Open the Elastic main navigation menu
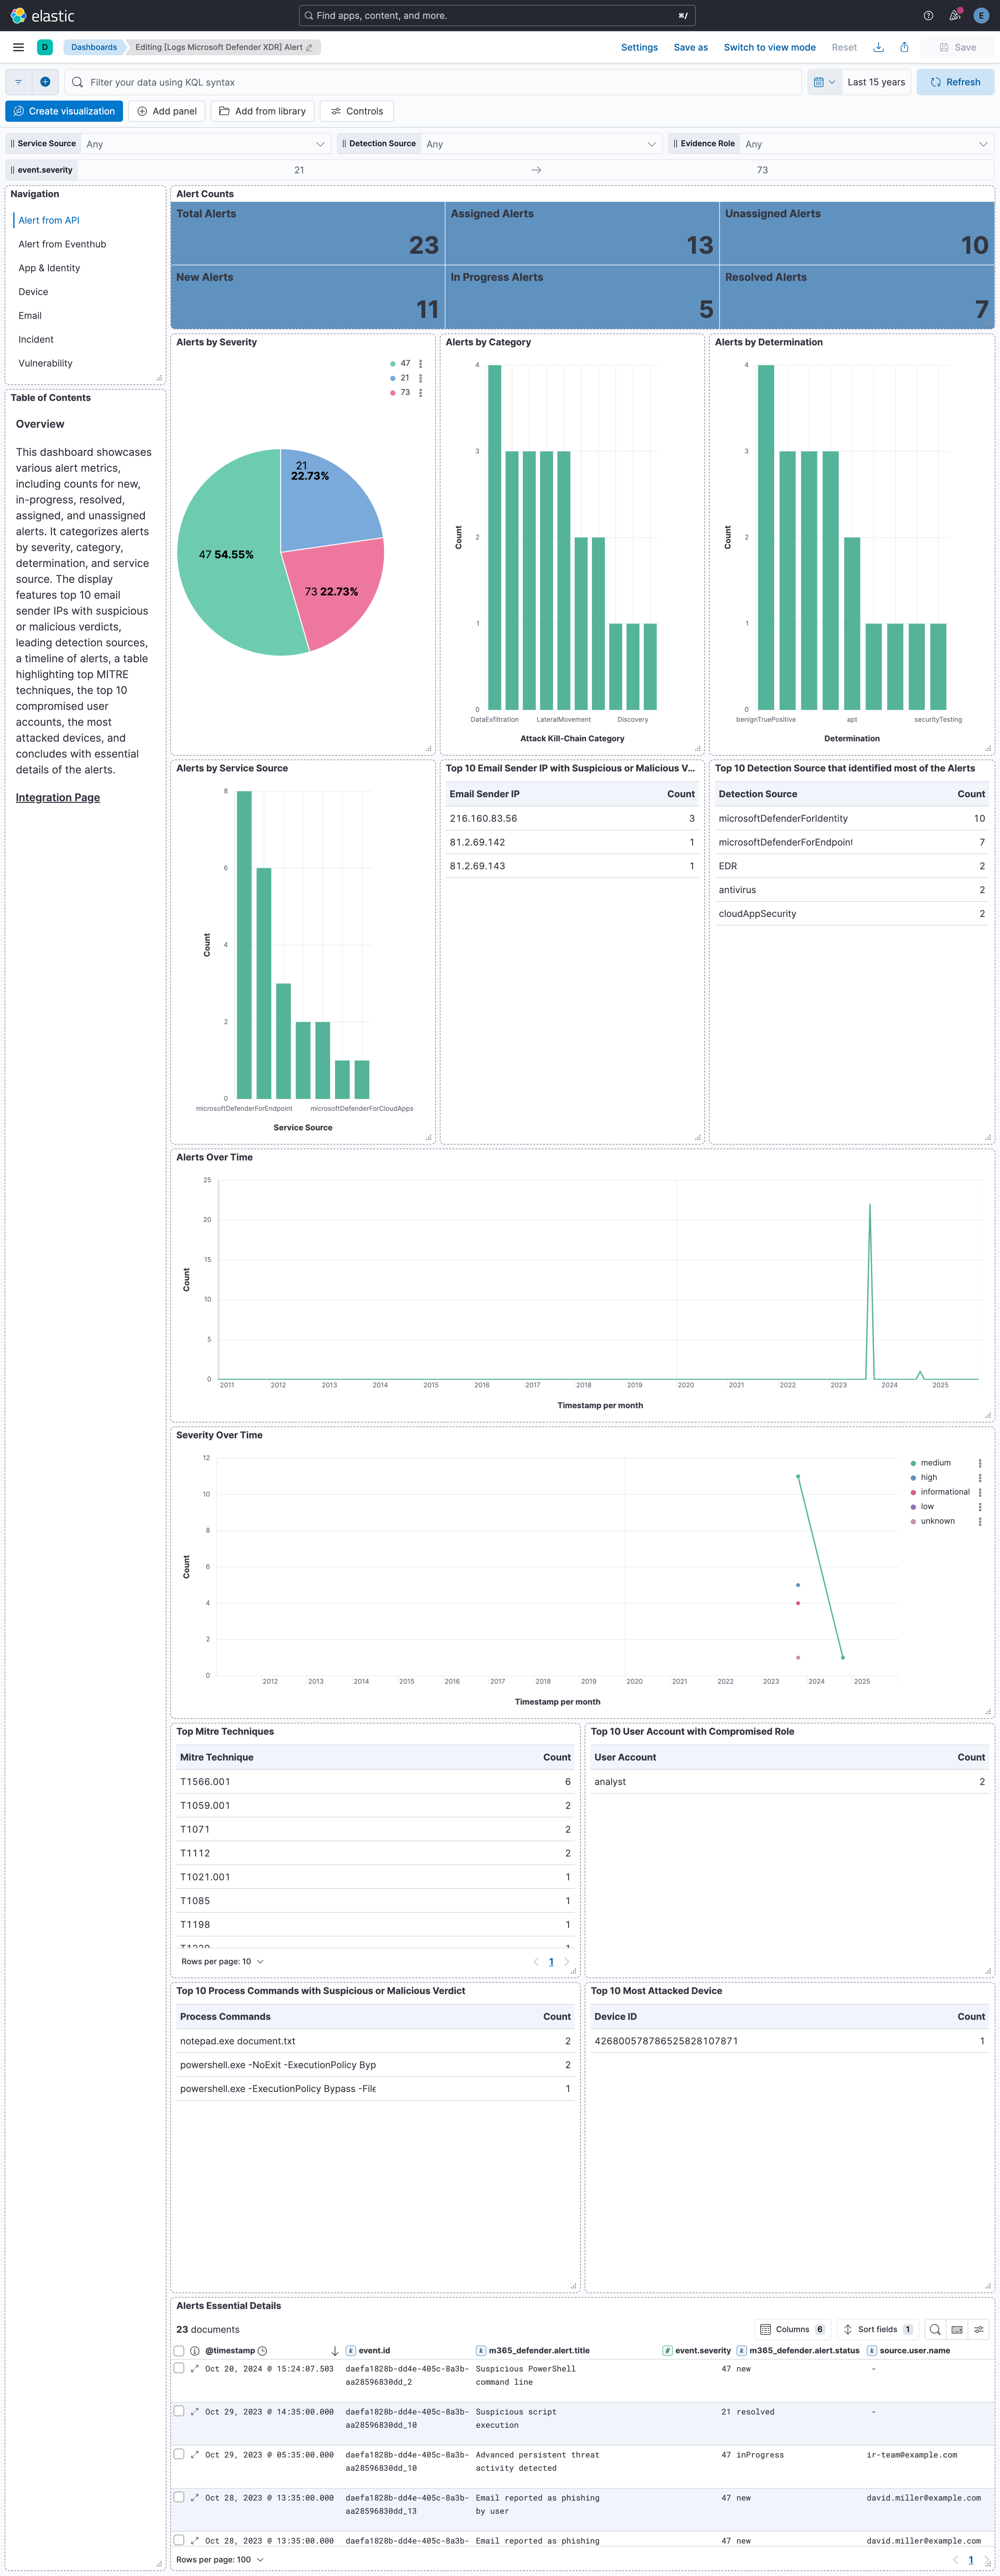The width and height of the screenshot is (1000, 2576). coord(18,47)
